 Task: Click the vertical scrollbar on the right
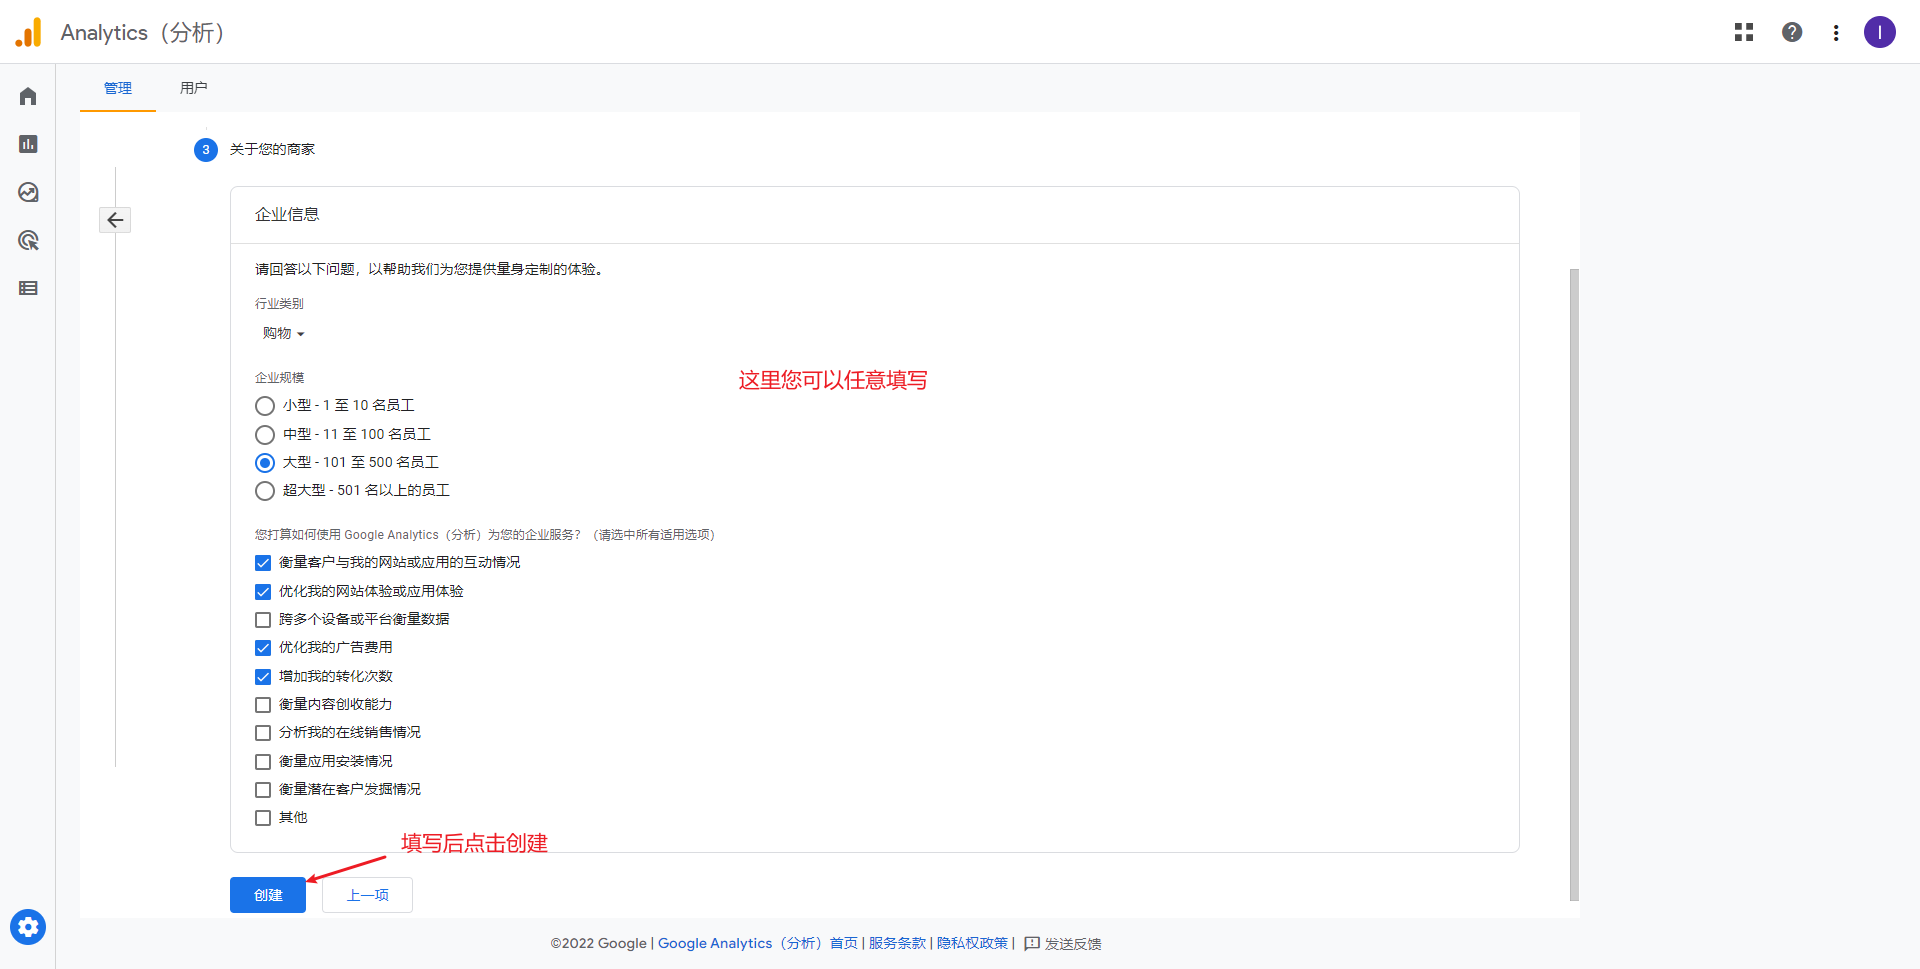click(x=1574, y=584)
